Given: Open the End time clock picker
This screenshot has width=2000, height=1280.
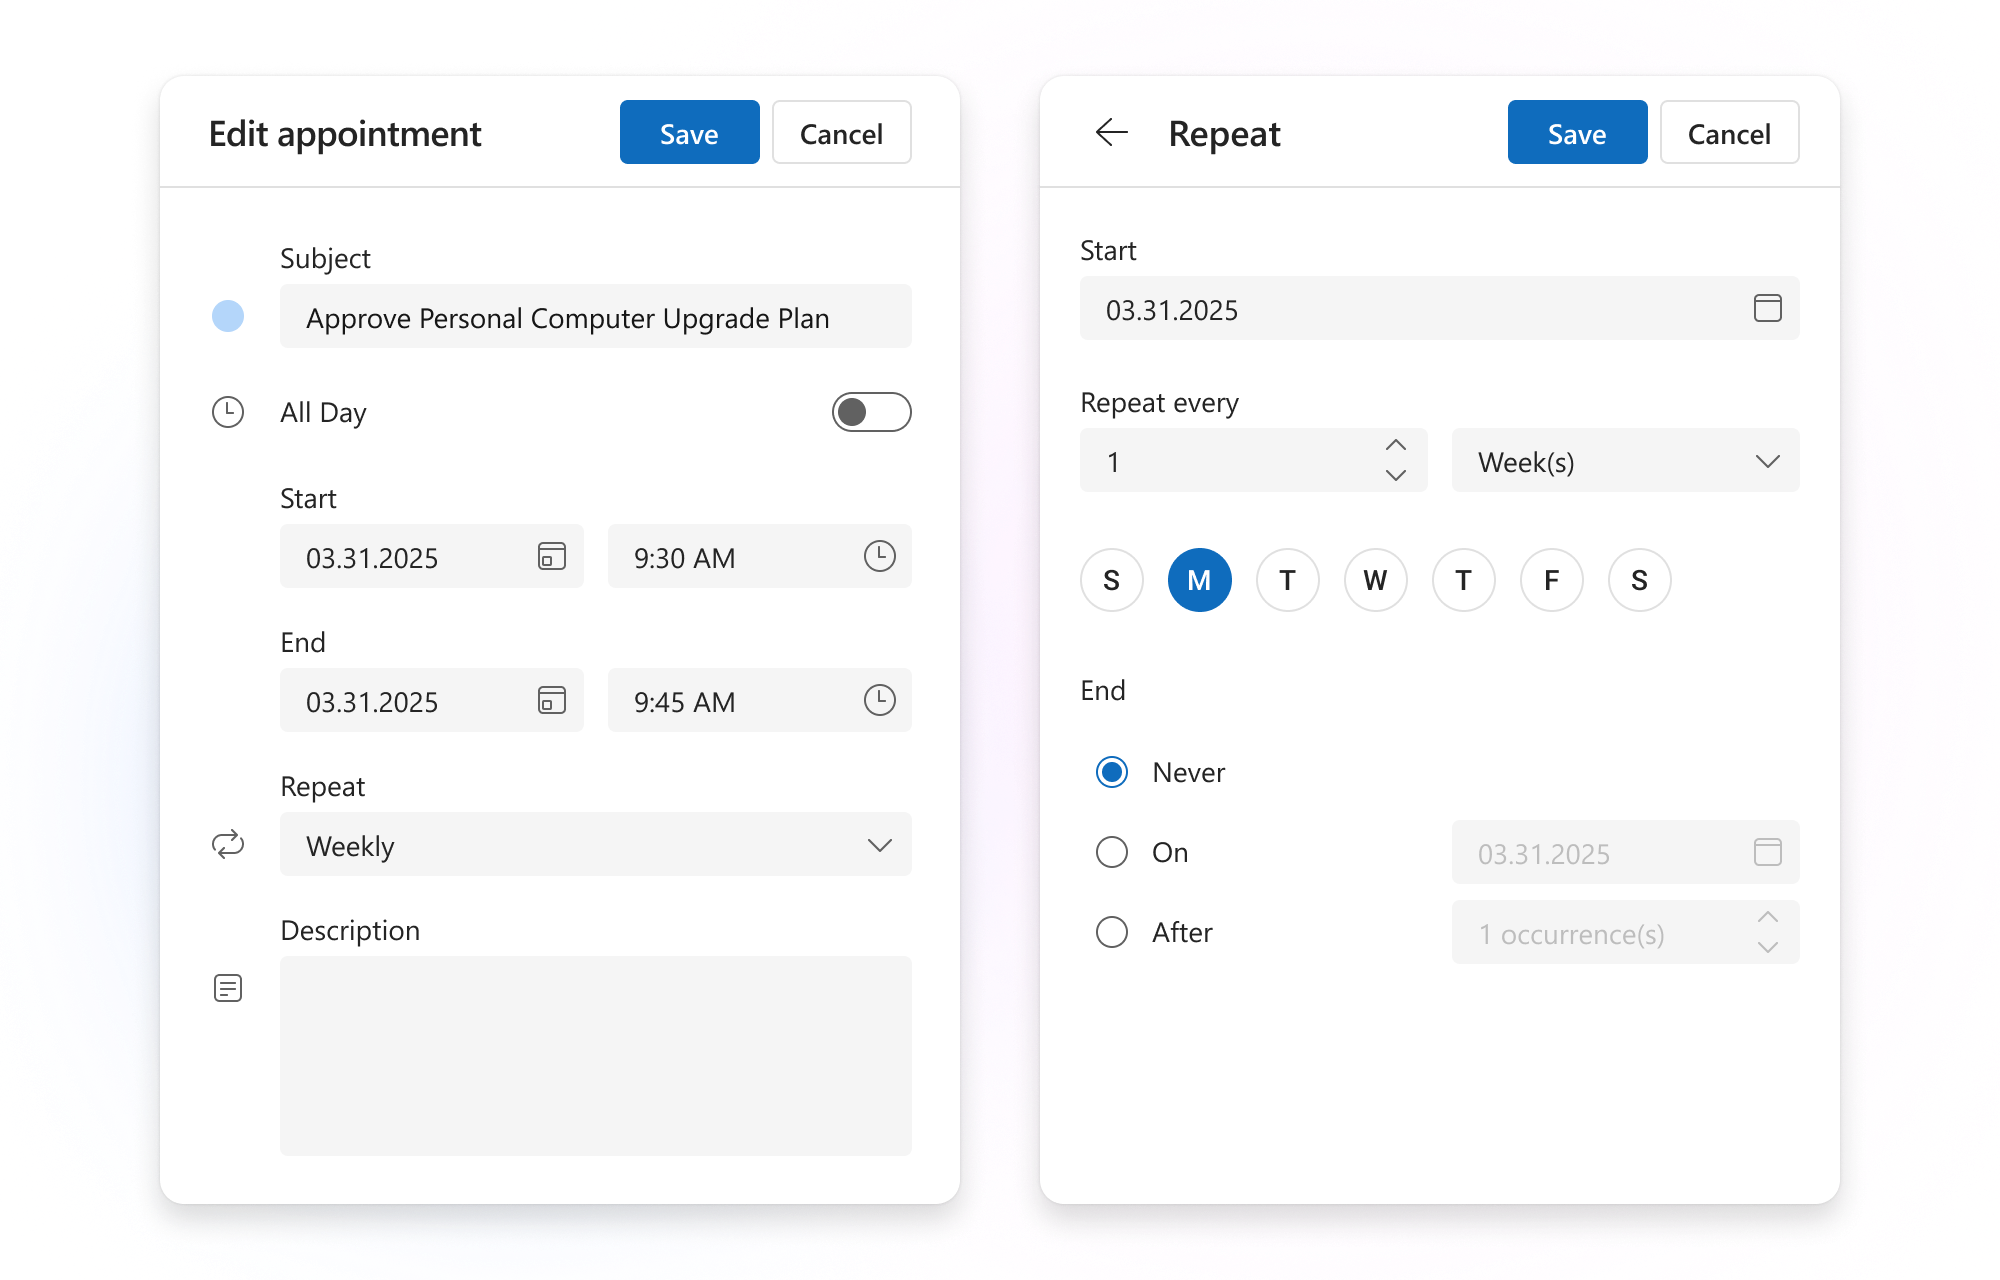Looking at the screenshot, I should [879, 701].
